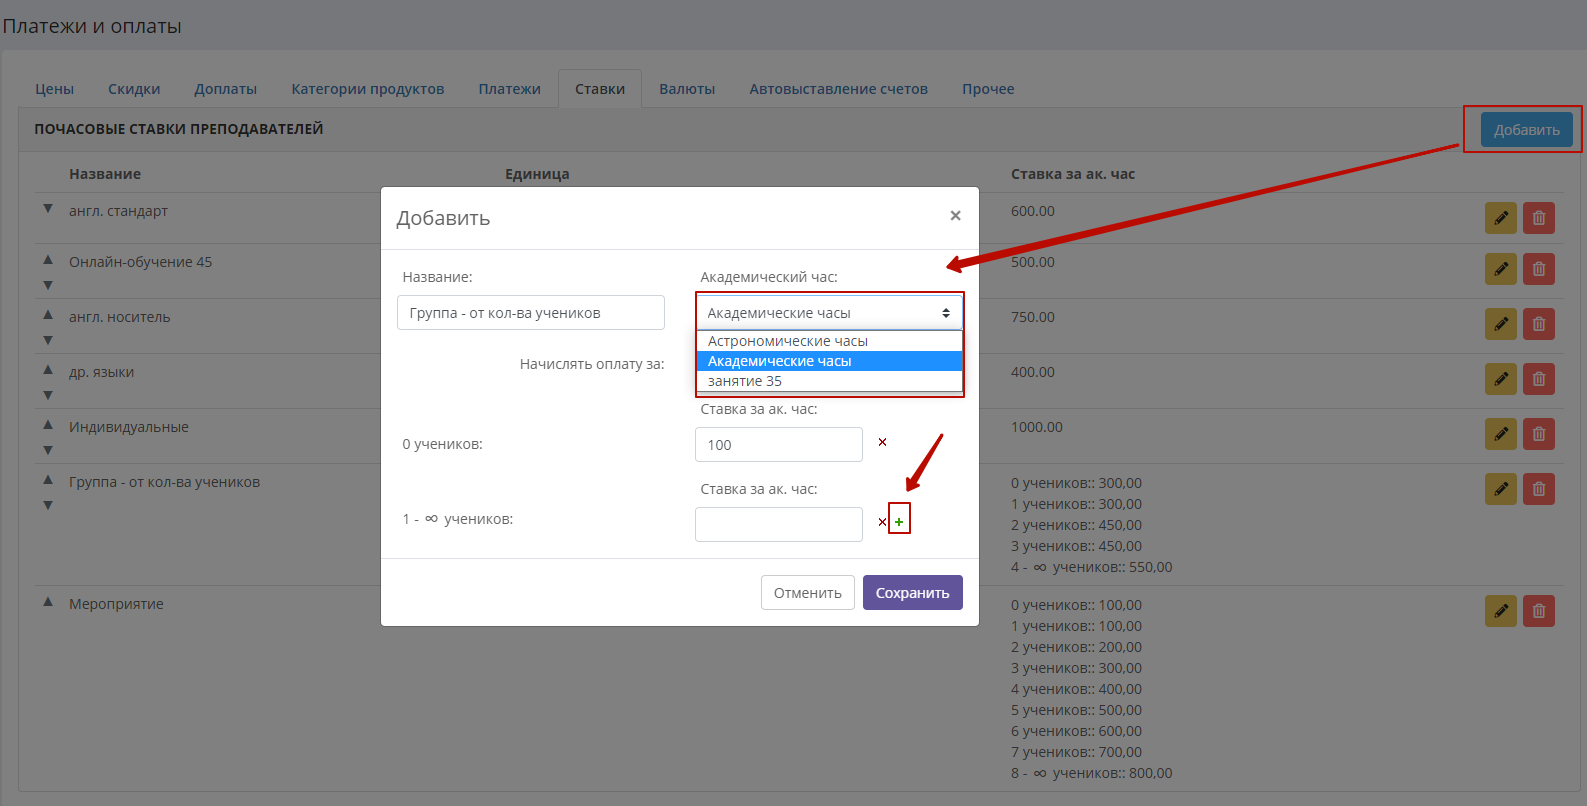Edit the англ. носитель rate

(x=1500, y=324)
